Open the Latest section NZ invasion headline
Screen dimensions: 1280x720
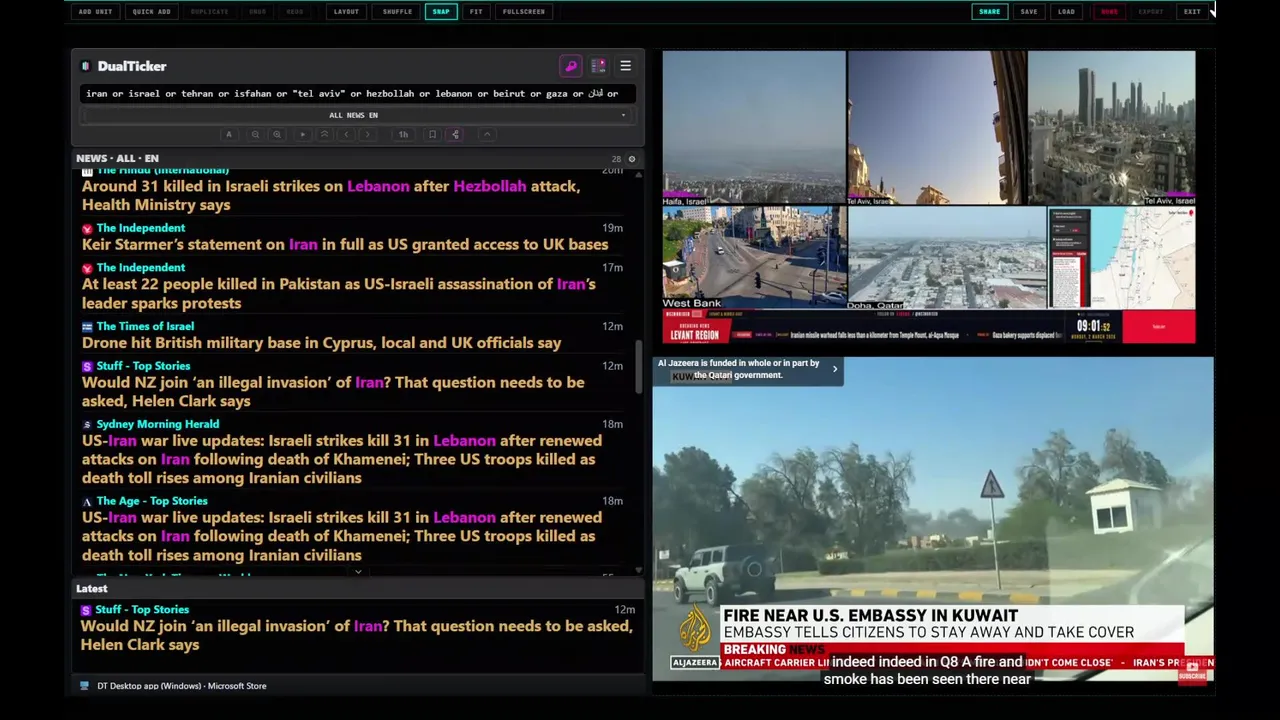click(356, 635)
